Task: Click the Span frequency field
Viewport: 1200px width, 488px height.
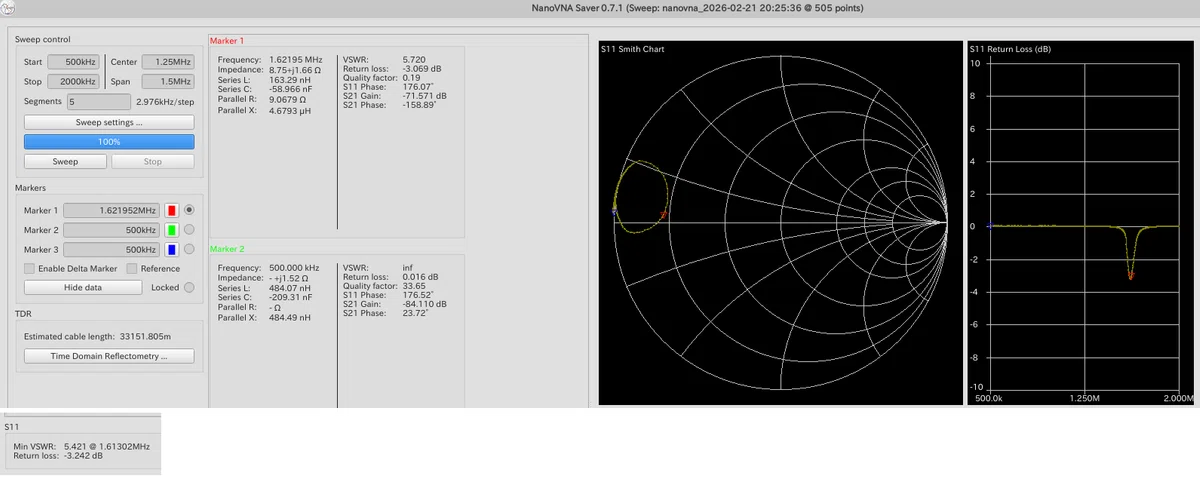Action: [168, 81]
